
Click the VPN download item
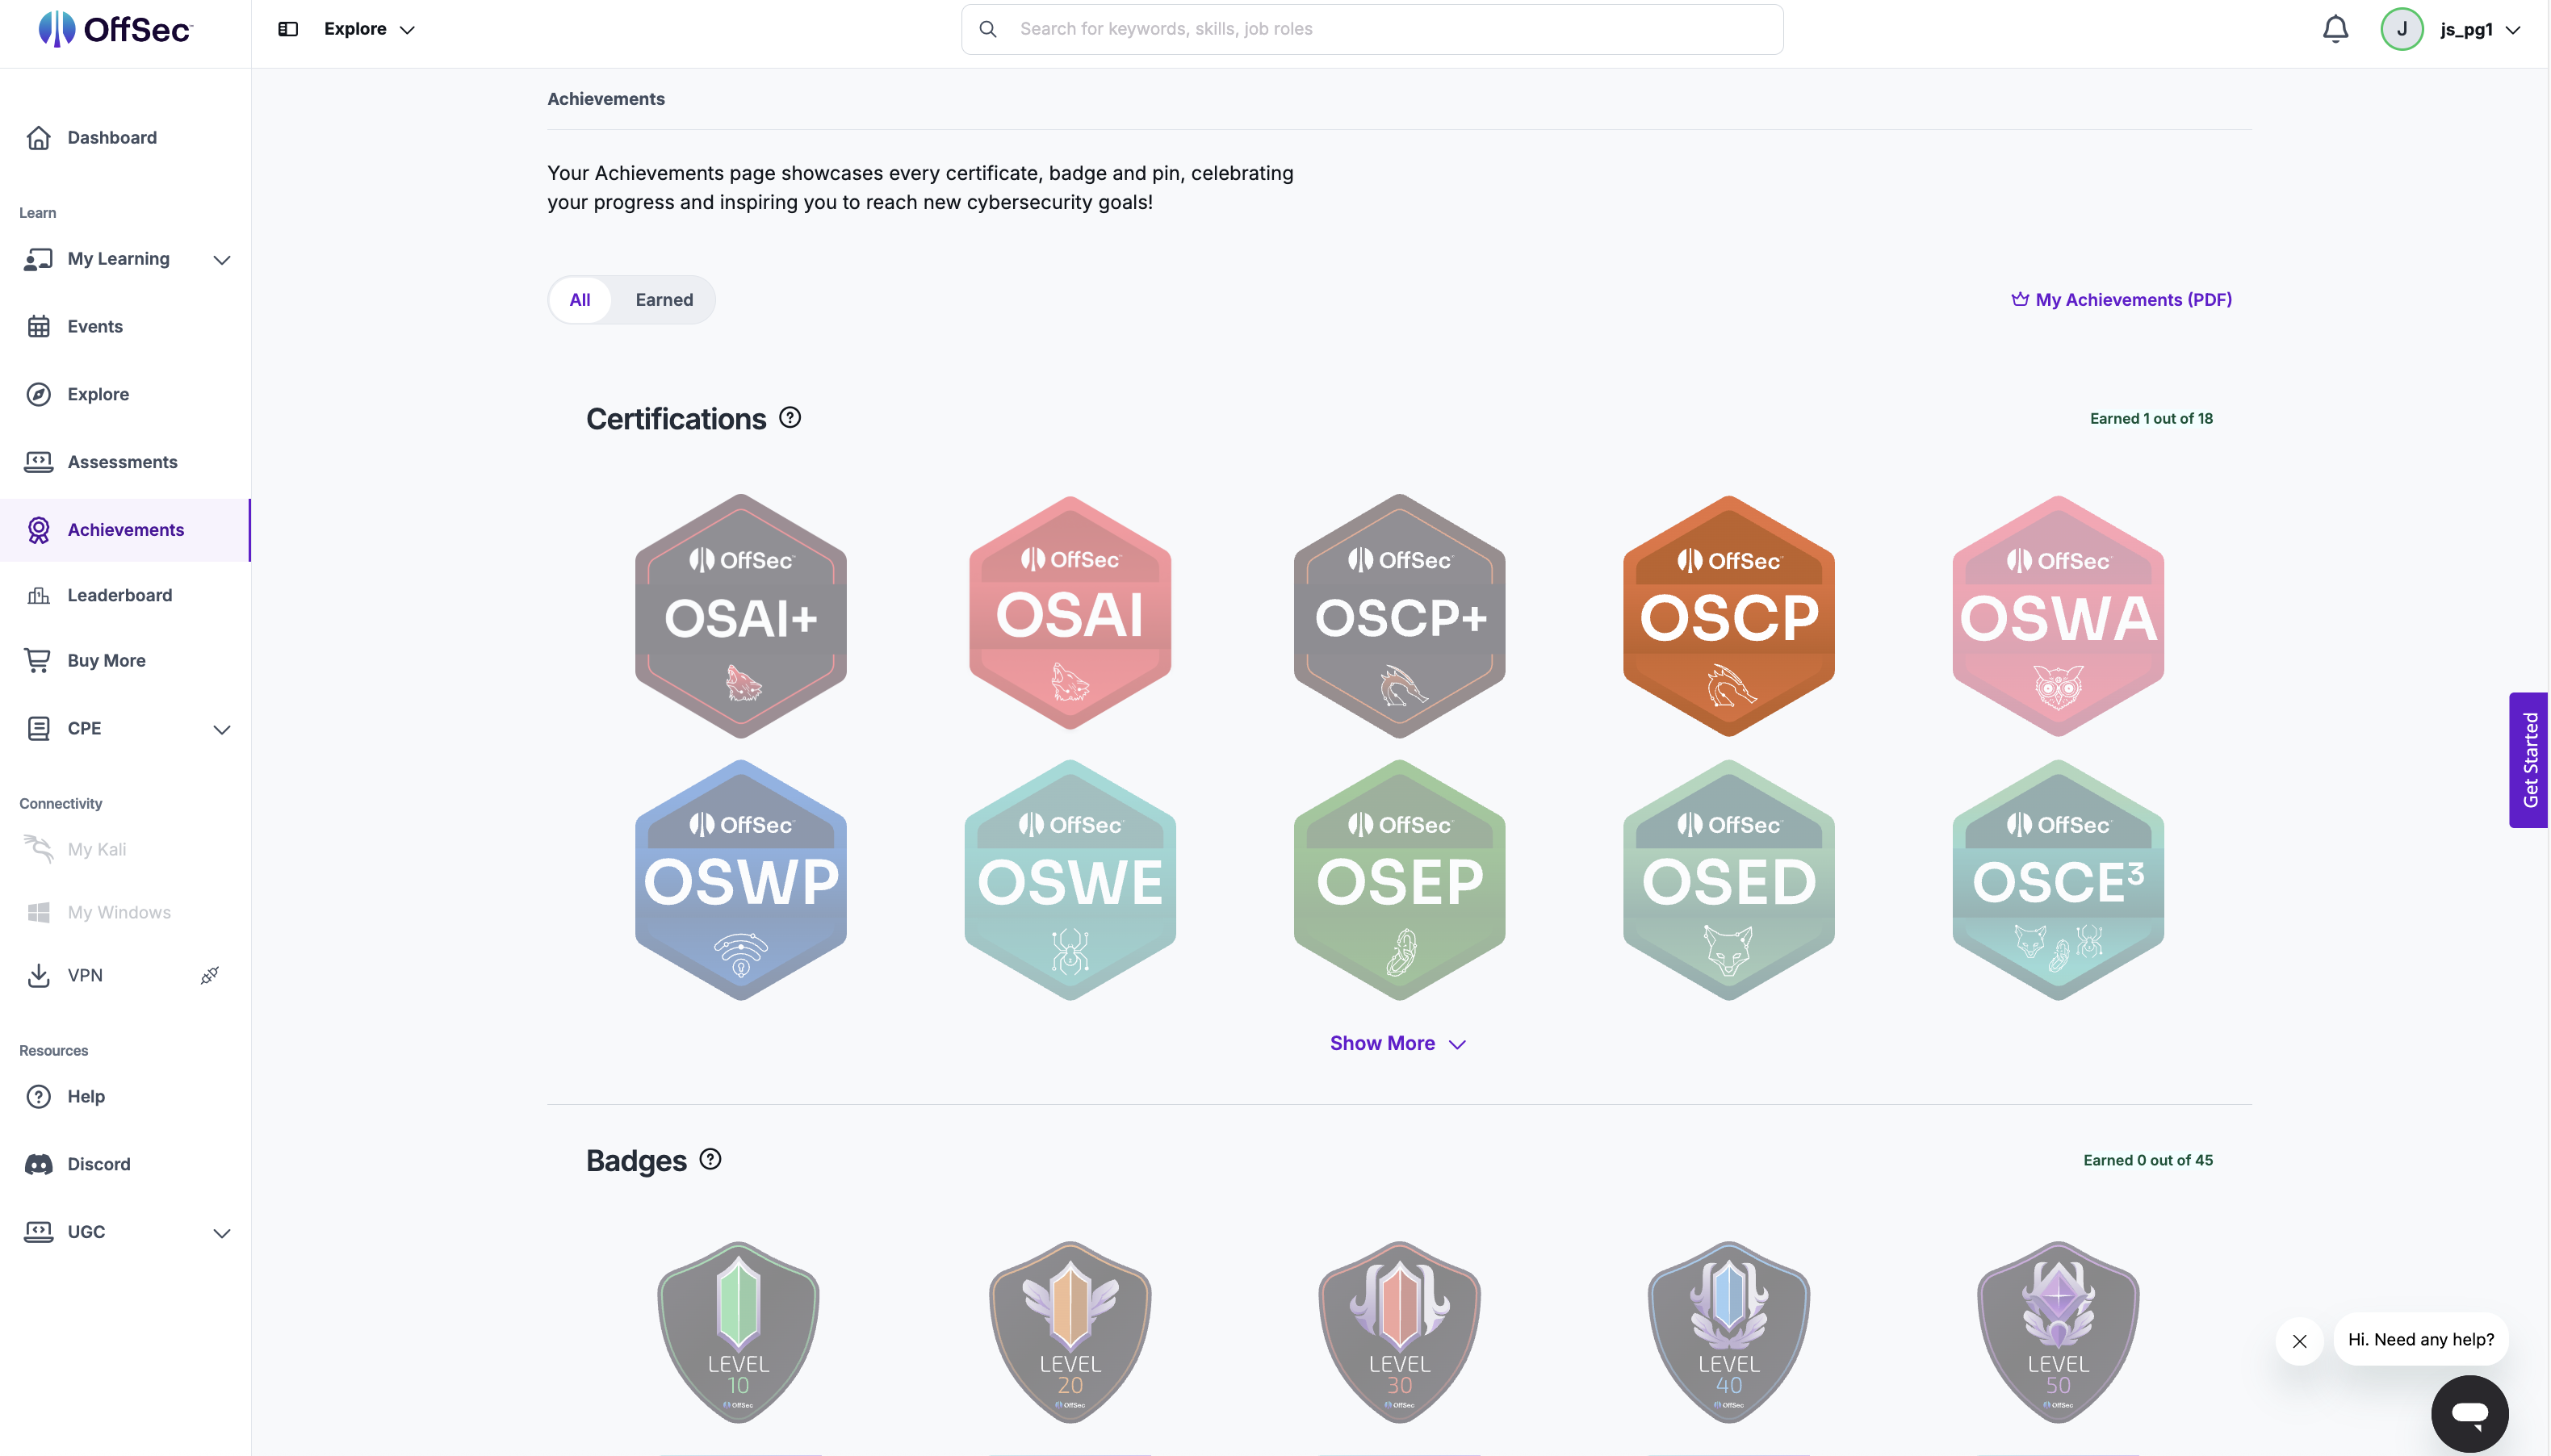point(85,975)
